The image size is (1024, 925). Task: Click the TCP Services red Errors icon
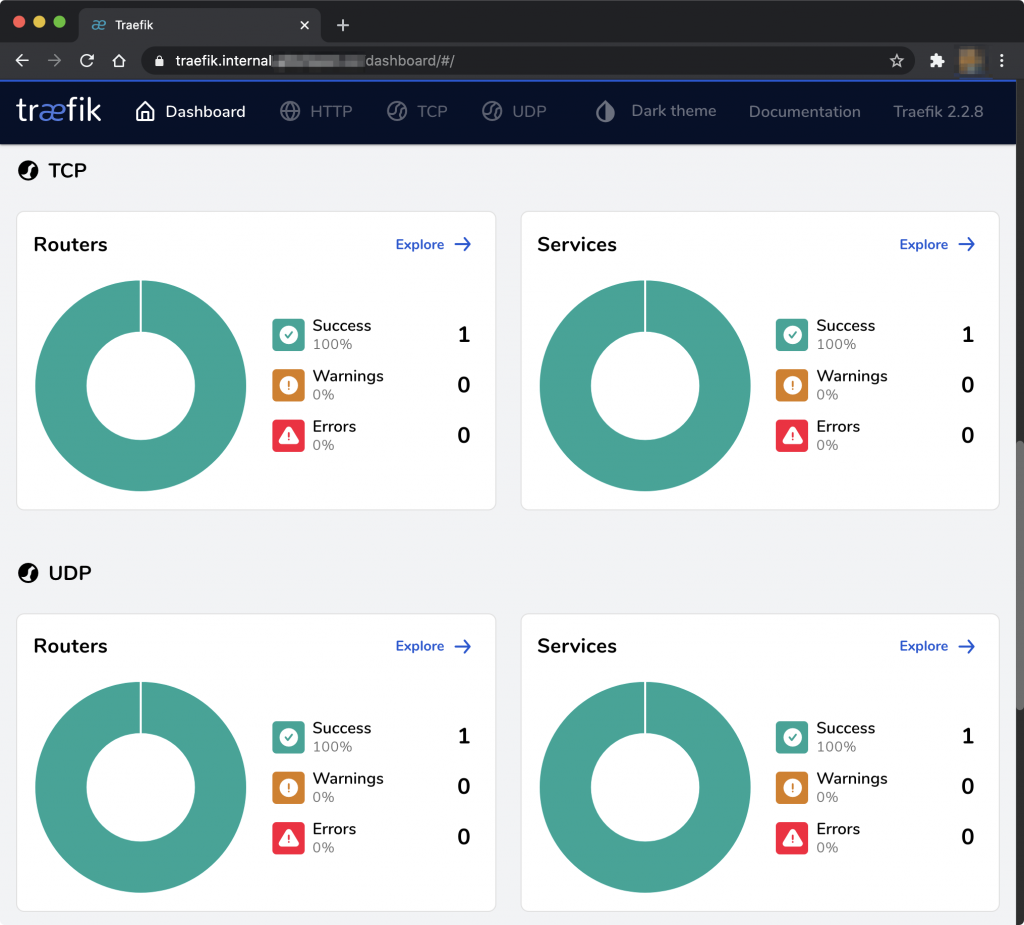point(792,435)
